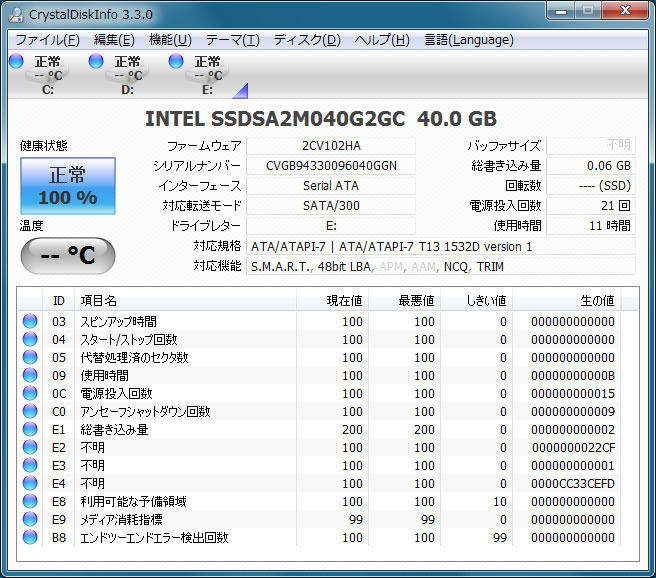Click the 電源投入回数 field 21 回

(x=591, y=206)
